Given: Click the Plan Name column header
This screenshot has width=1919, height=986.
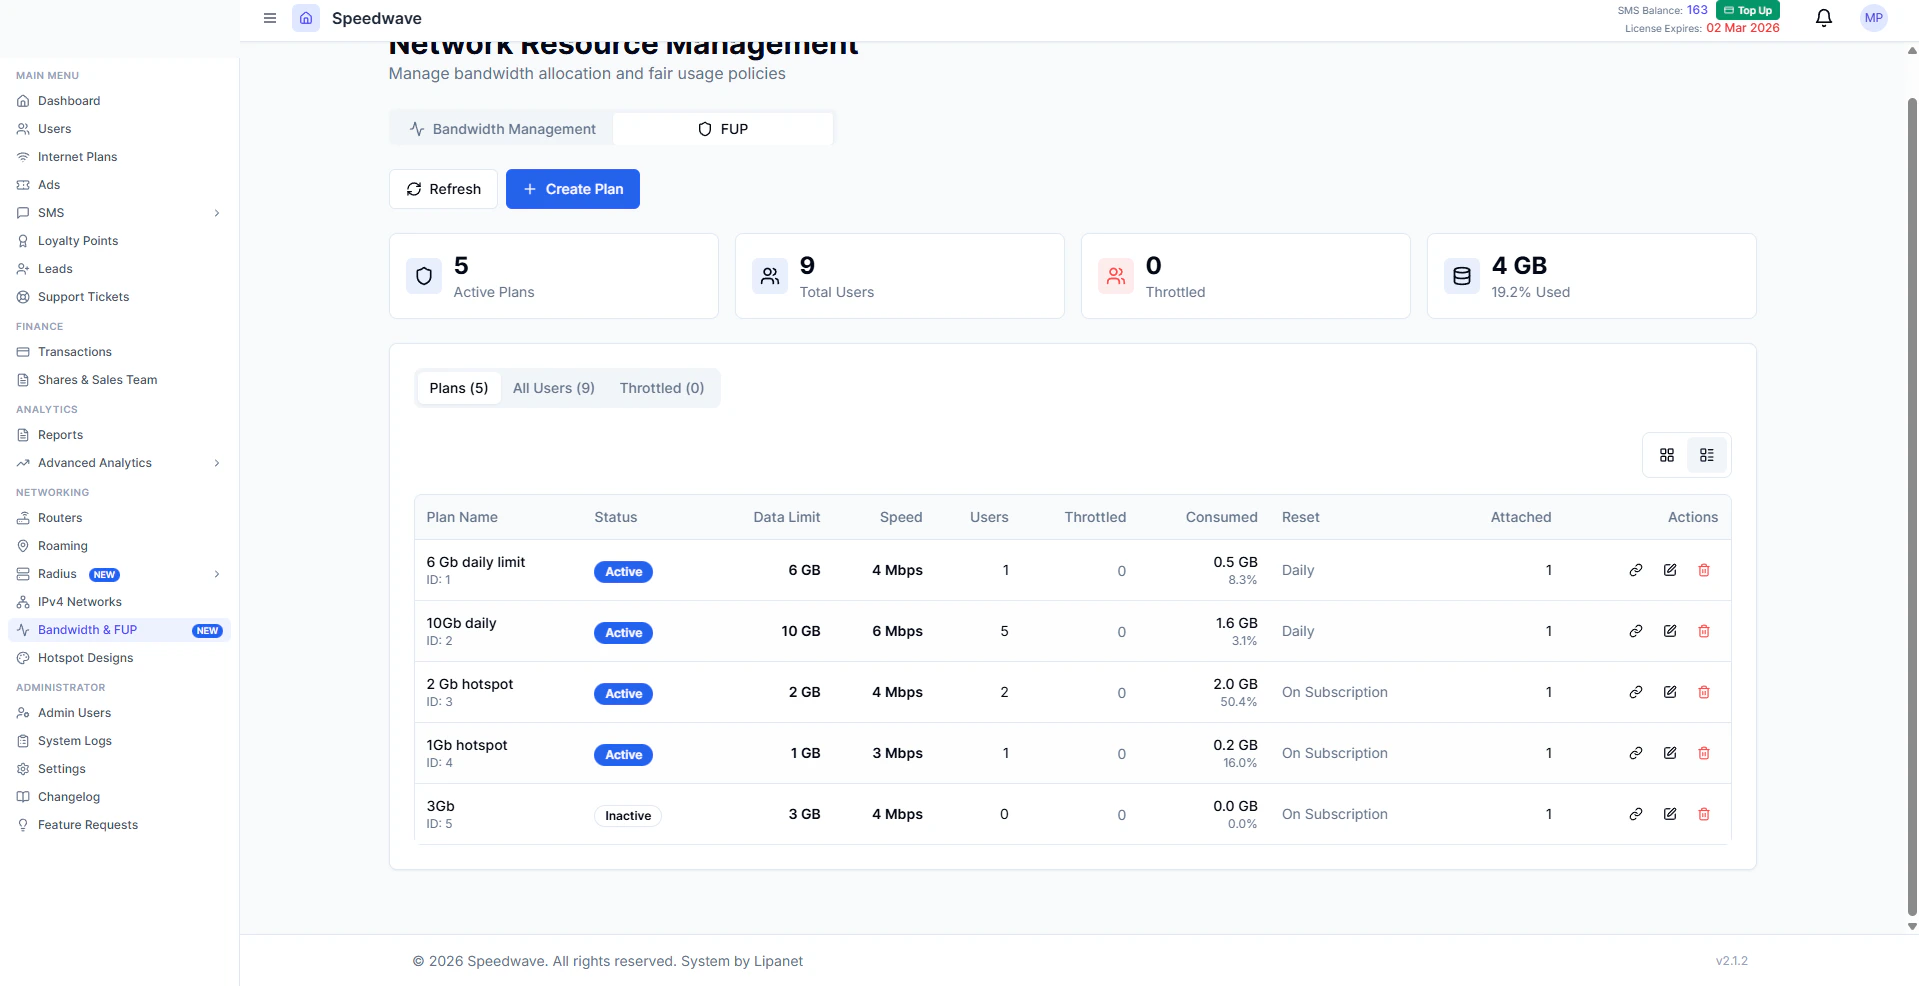Looking at the screenshot, I should (x=462, y=517).
